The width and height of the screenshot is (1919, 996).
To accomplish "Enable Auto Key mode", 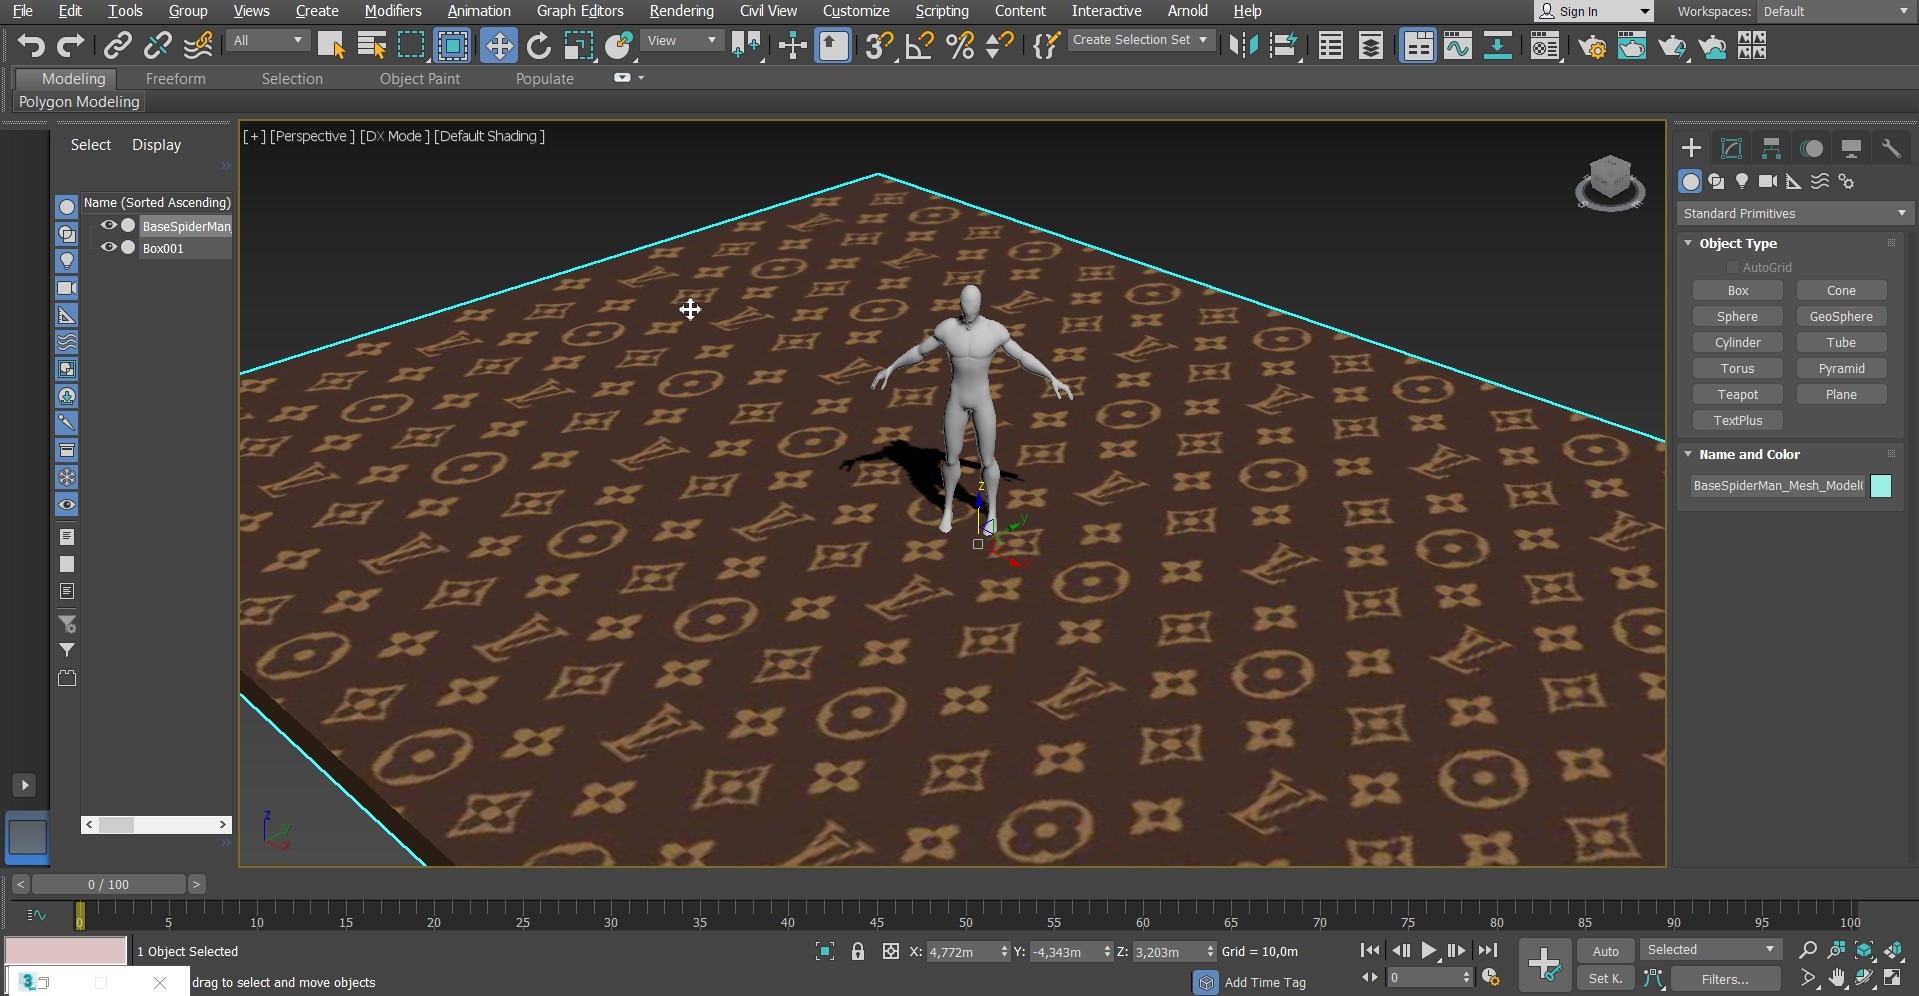I will coord(1606,951).
